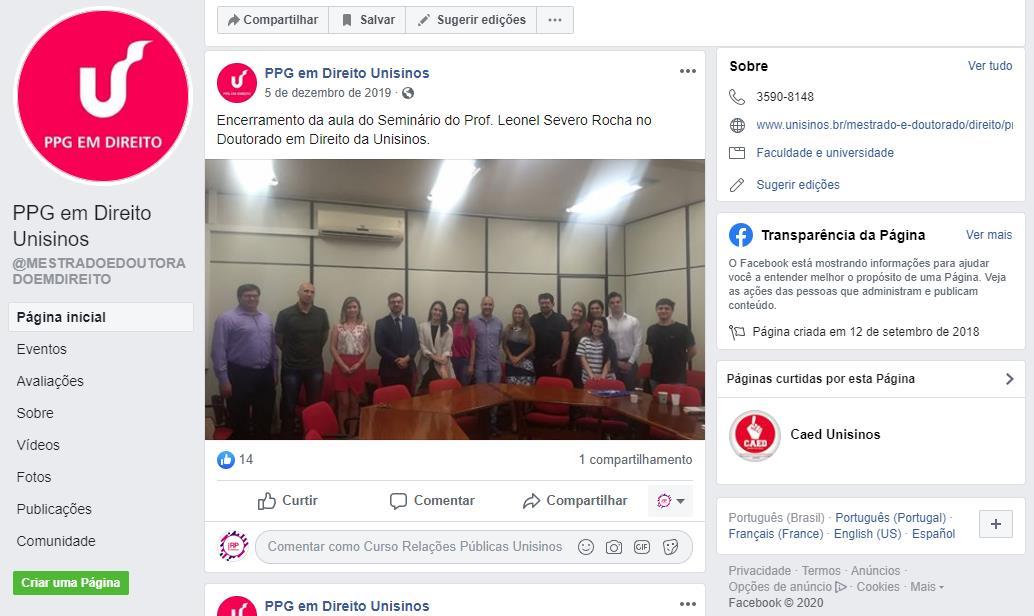Insert a GIF in the comment
This screenshot has height=616, width=1034.
coord(642,547)
